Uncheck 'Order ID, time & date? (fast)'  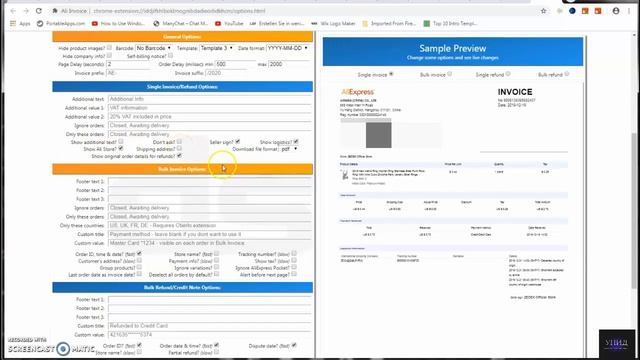[x=139, y=253]
